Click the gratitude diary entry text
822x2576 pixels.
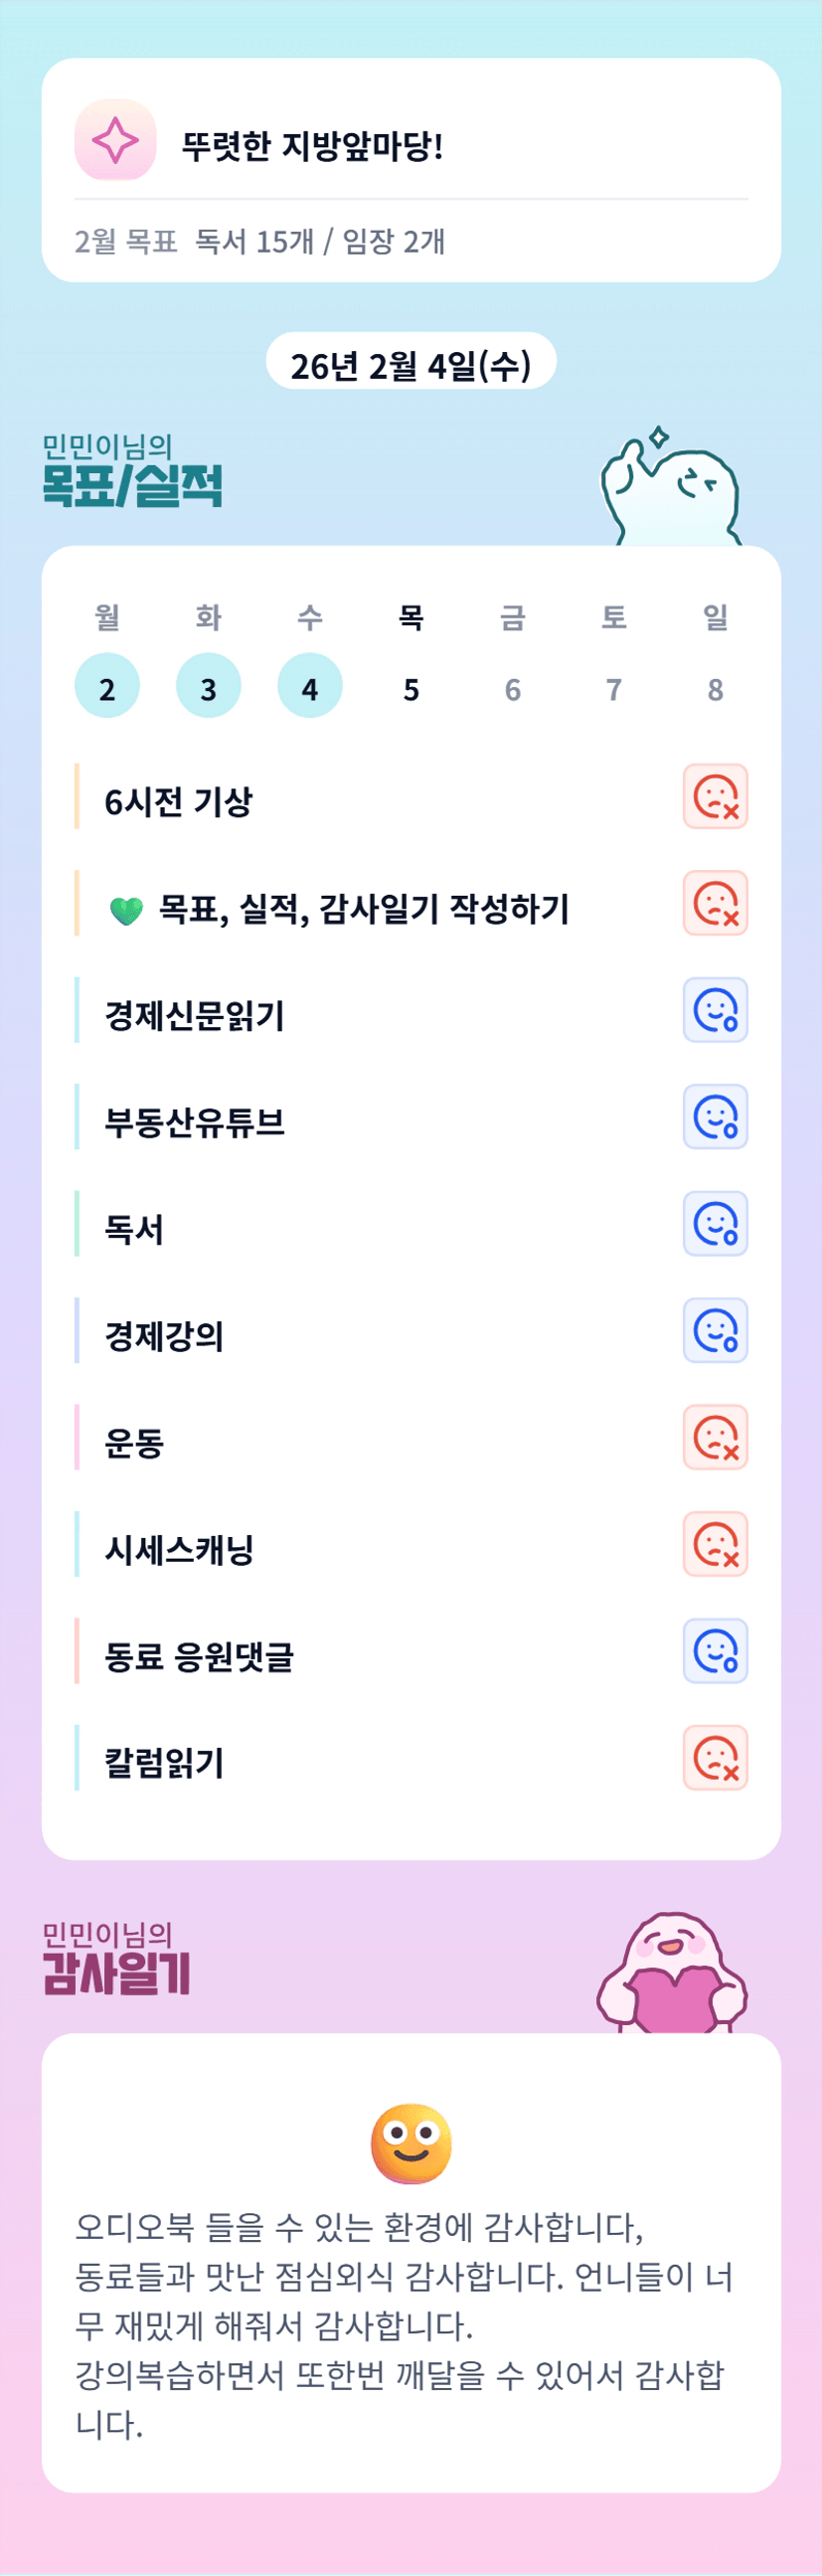pyautogui.click(x=404, y=2324)
